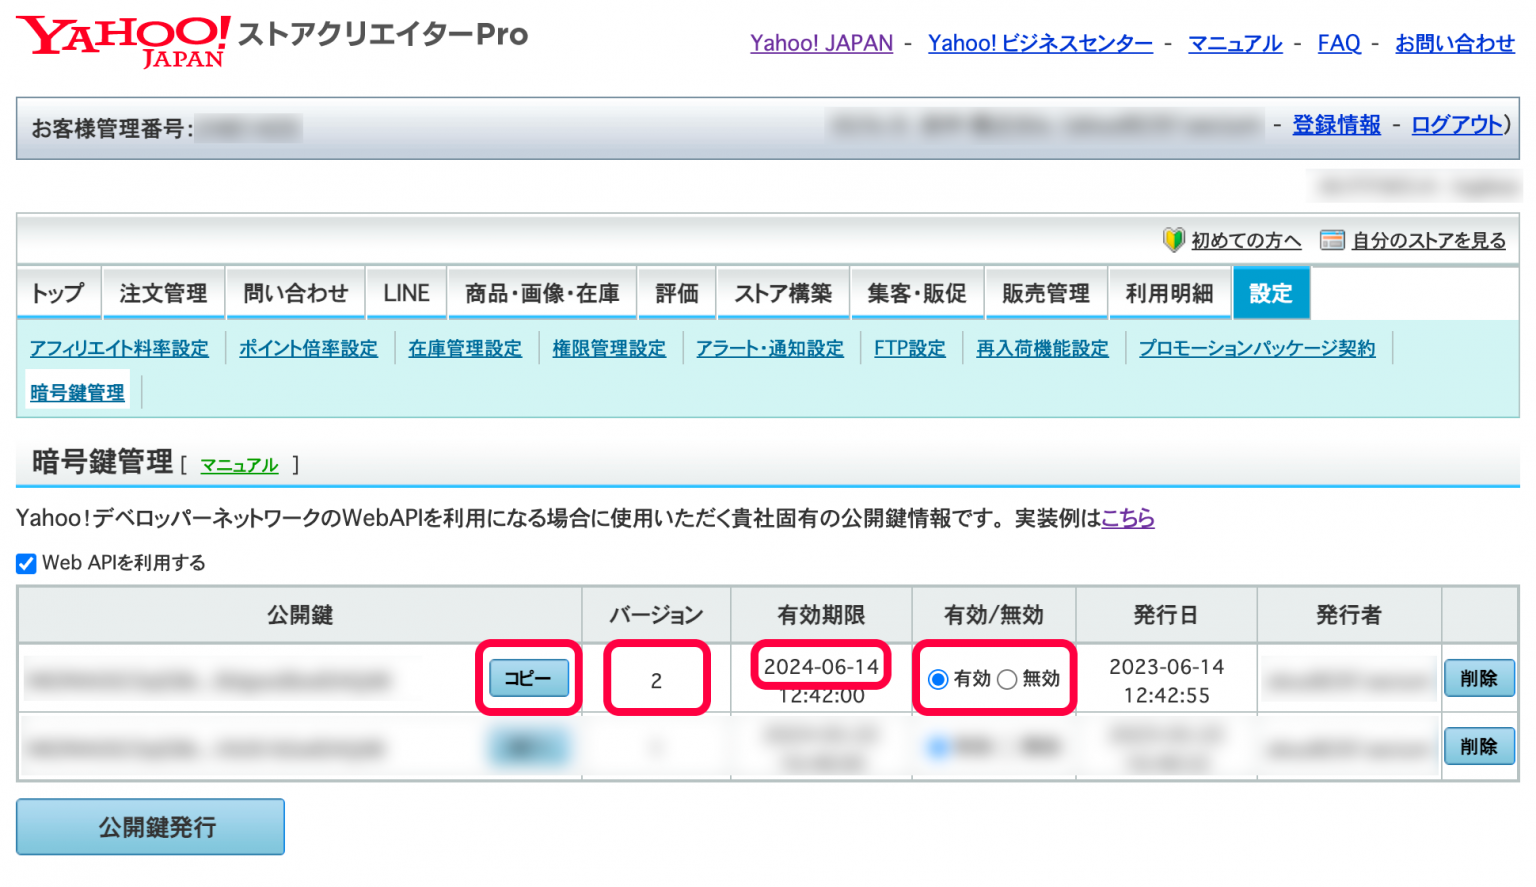Click the 登録情報 link in the header

(1337, 125)
